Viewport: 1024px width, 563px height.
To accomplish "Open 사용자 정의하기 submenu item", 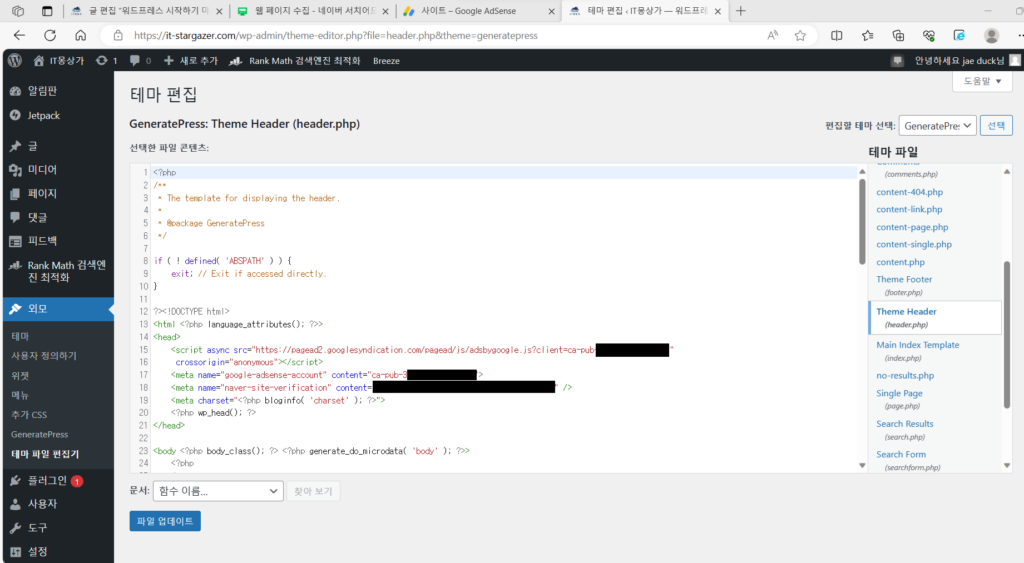I will click(x=44, y=355).
